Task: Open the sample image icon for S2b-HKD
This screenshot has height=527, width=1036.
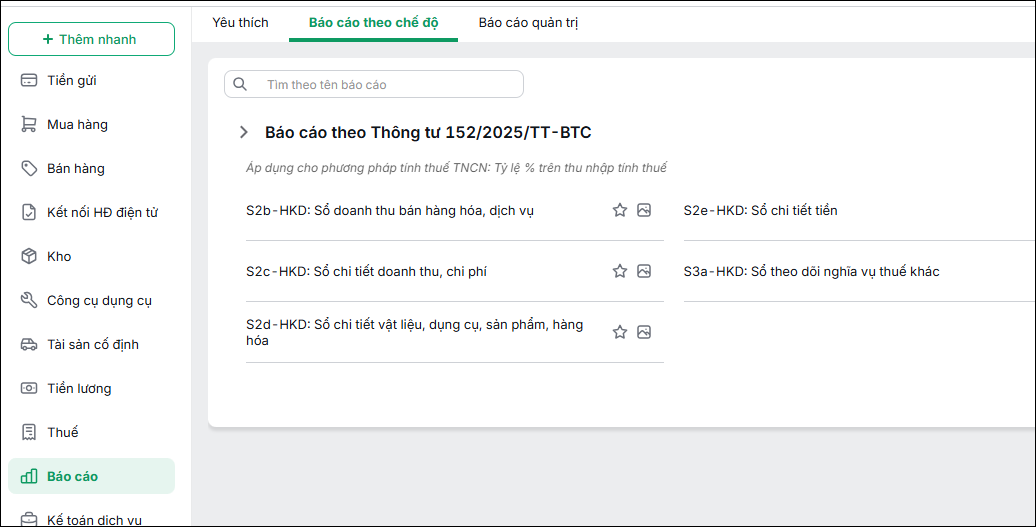Action: click(644, 211)
